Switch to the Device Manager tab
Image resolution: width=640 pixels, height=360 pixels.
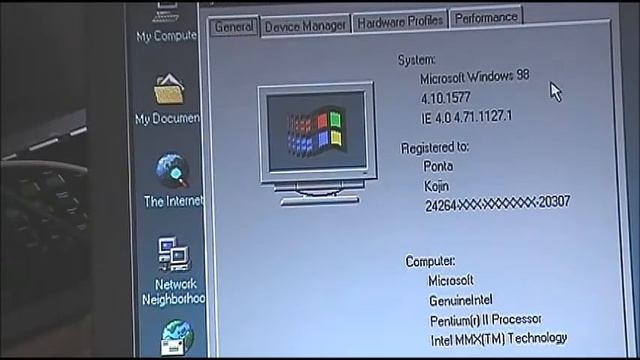305,27
